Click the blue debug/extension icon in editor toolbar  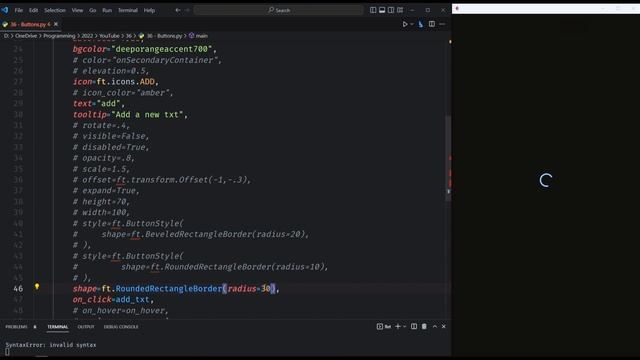tap(421, 24)
